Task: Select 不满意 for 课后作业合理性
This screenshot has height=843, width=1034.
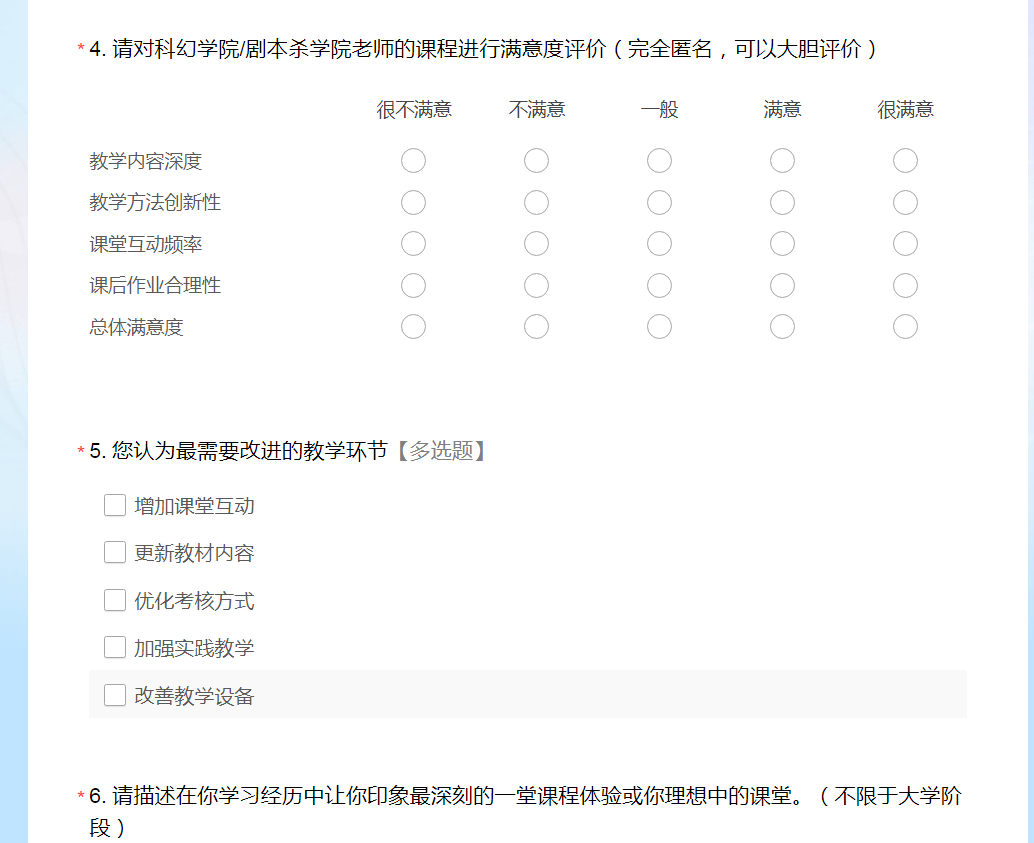Action: click(536, 286)
